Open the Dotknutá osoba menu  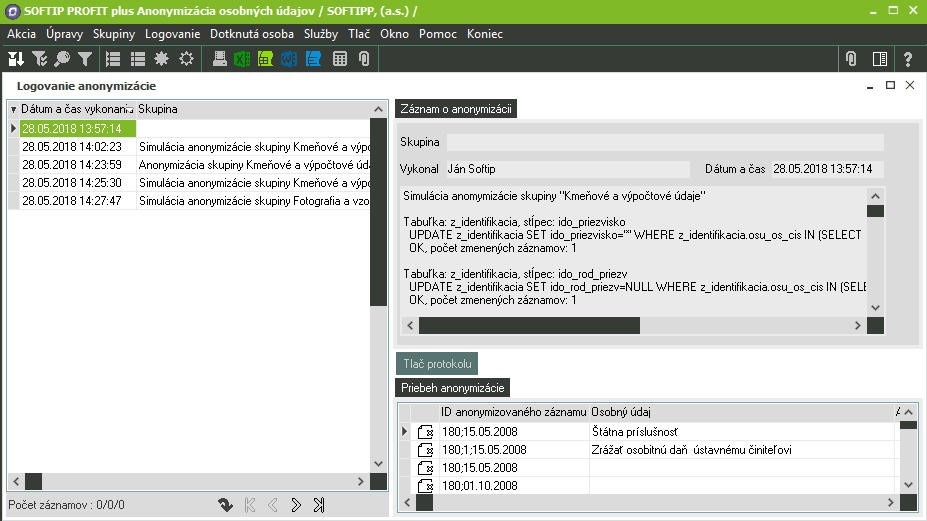click(x=252, y=34)
